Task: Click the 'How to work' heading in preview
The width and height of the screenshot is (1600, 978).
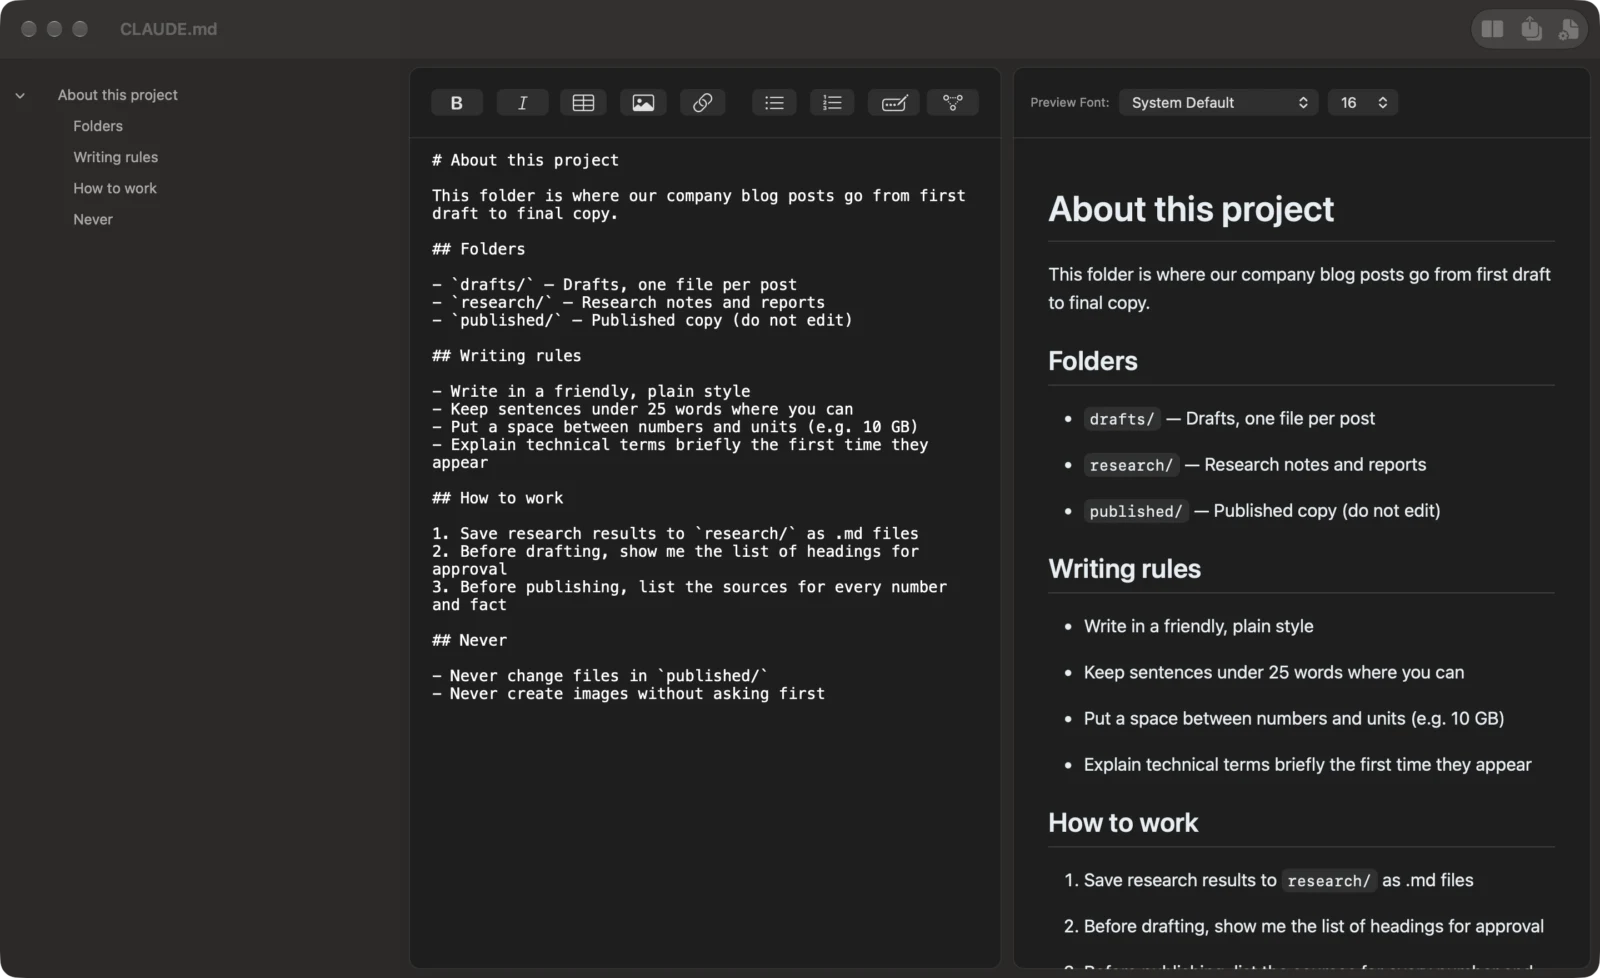Action: (x=1123, y=823)
